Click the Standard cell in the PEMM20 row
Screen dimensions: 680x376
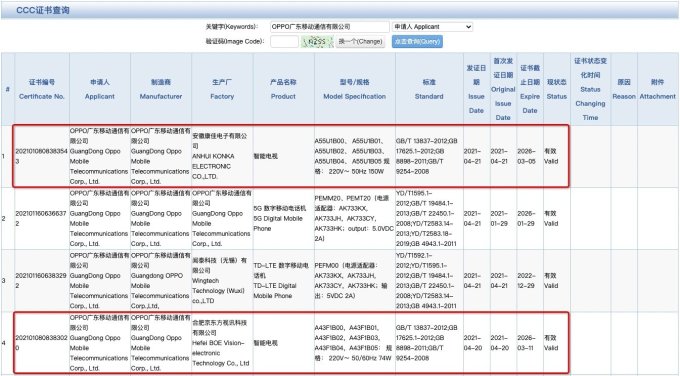pyautogui.click(x=429, y=219)
